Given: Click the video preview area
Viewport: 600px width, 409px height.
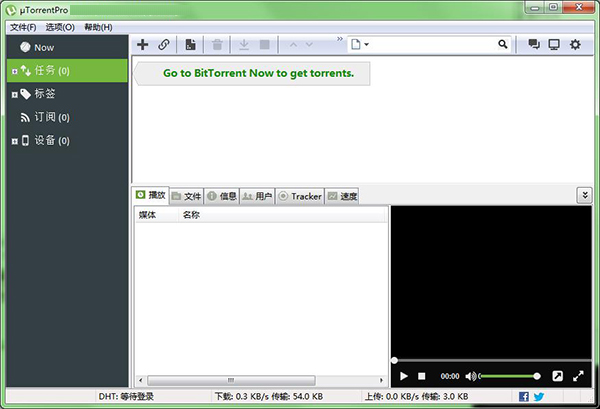Looking at the screenshot, I should pyautogui.click(x=491, y=282).
